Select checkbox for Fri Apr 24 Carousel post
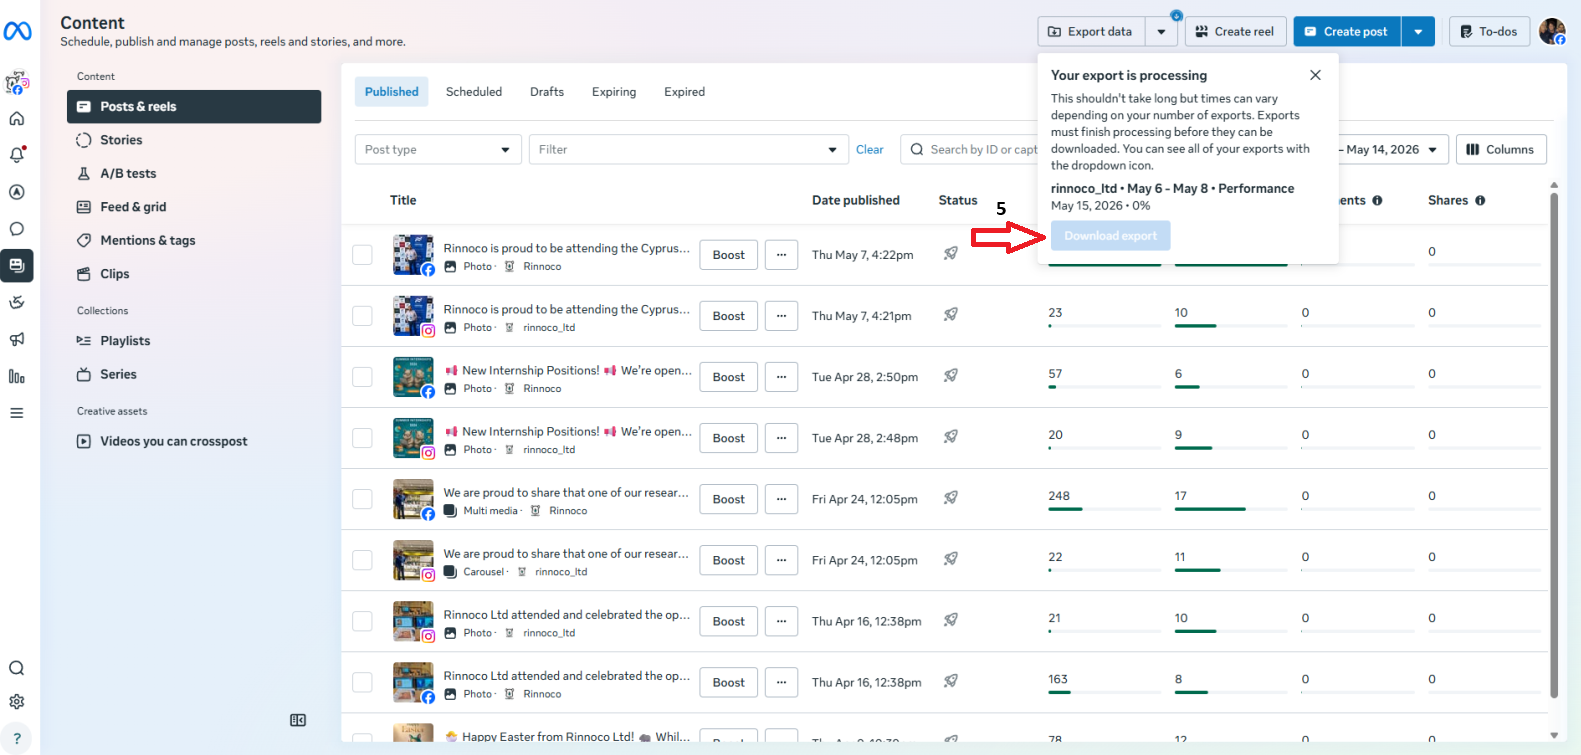Viewport: 1581px width, 755px height. pyautogui.click(x=362, y=560)
